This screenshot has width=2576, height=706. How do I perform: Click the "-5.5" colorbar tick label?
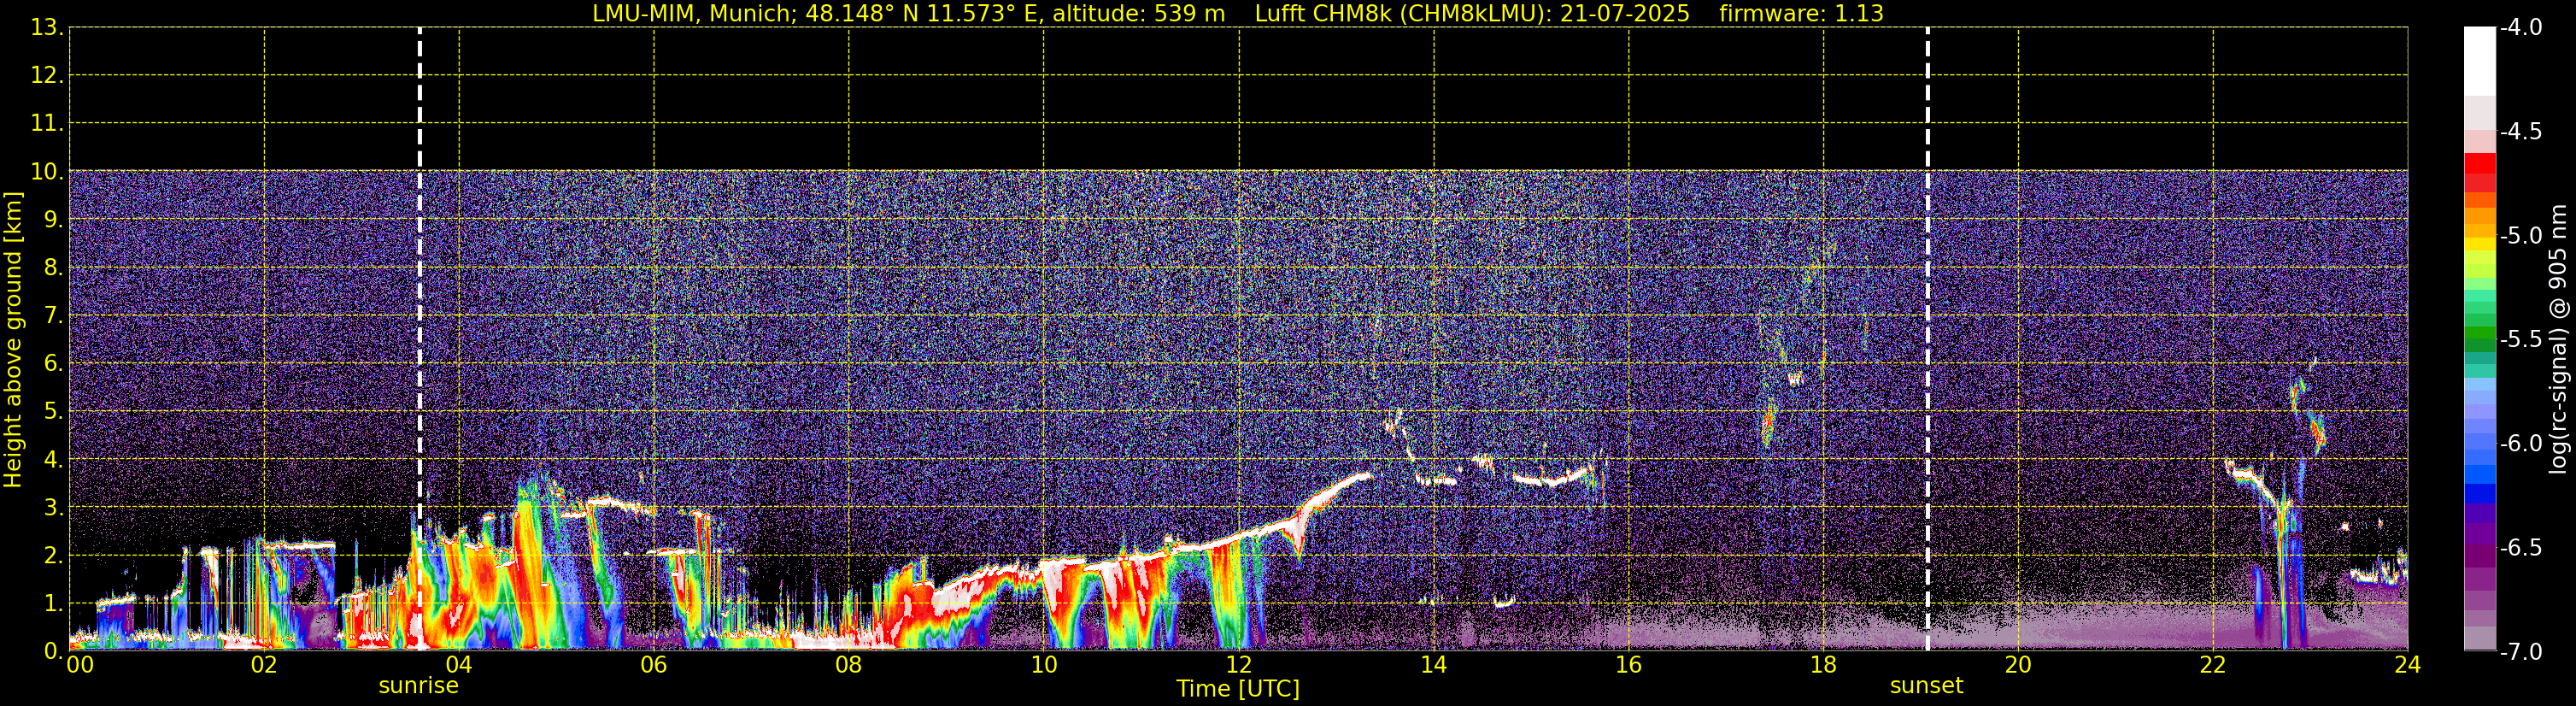(x=2521, y=340)
